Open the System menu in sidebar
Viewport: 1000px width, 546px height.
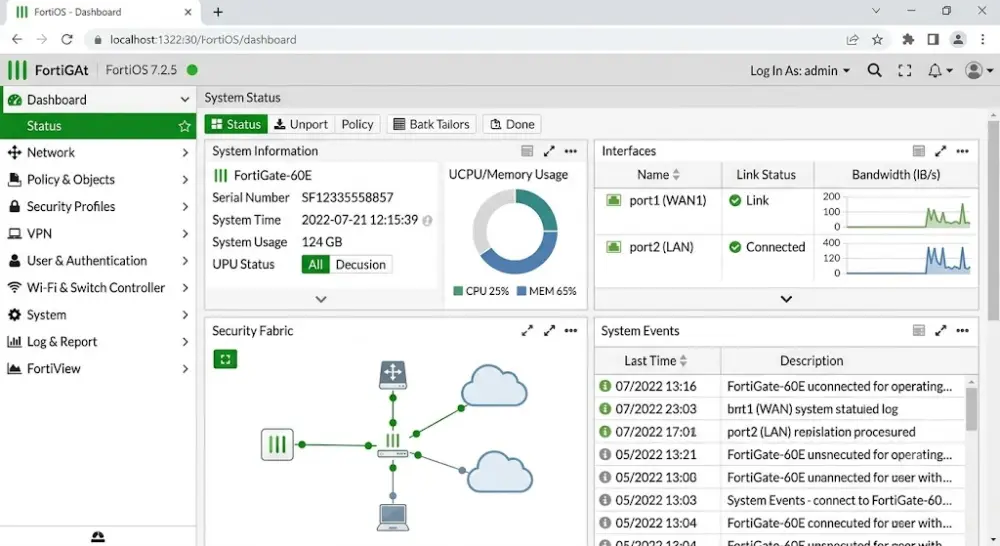[x=98, y=315]
